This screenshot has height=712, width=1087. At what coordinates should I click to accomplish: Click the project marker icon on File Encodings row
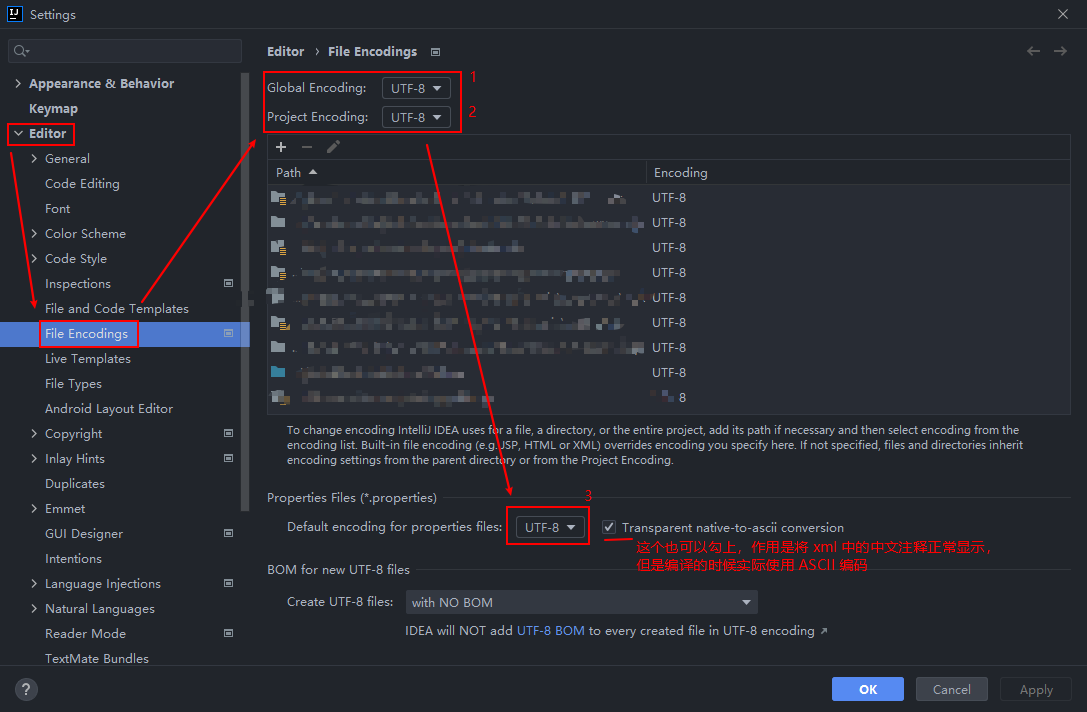click(x=228, y=333)
